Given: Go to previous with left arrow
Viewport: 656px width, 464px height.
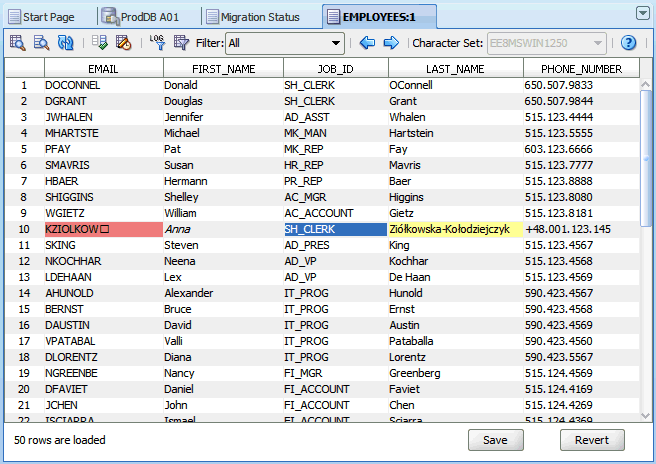Looking at the screenshot, I should 367,43.
